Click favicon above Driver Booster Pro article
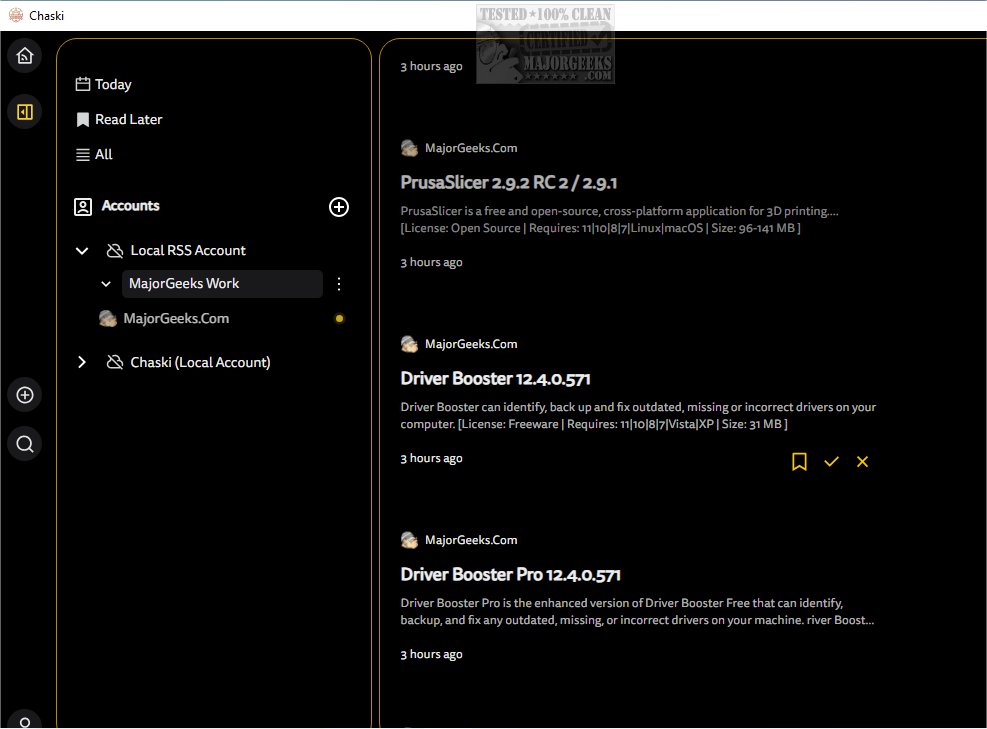The width and height of the screenshot is (987, 729). [x=409, y=540]
